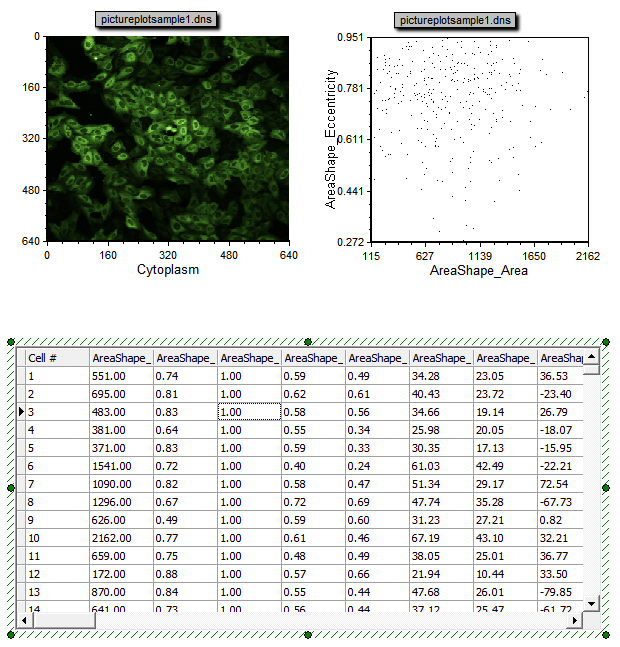Select row header of Cell 1
This screenshot has height=647, width=620.
[x=21, y=376]
